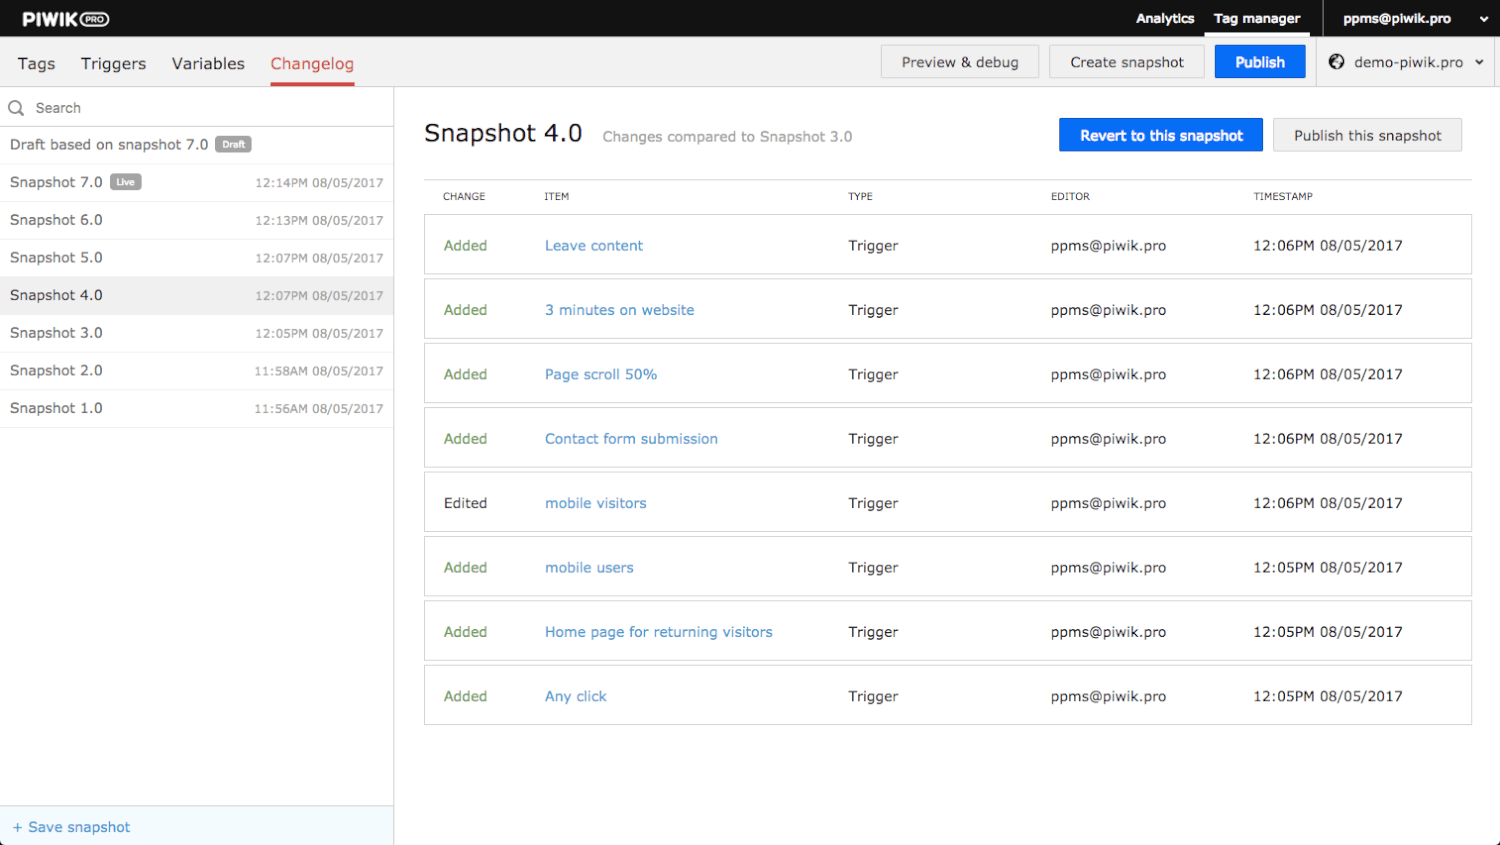
Task: Open the ppms@piwik.pro account dropdown arrow
Action: 1483,19
